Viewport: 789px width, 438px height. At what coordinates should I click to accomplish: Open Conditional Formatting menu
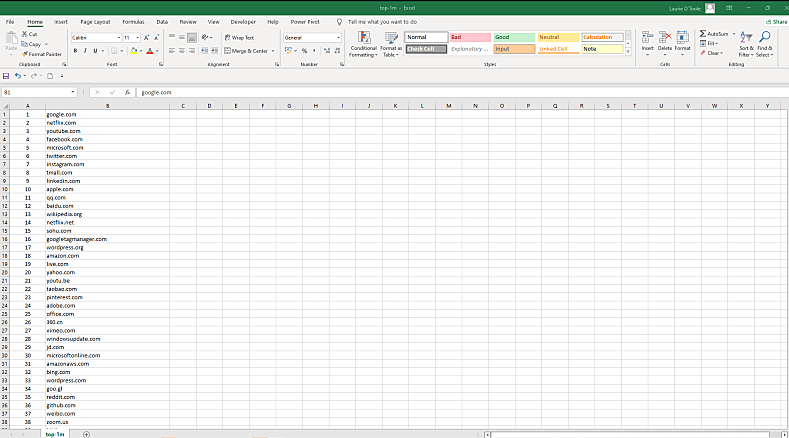[363, 44]
